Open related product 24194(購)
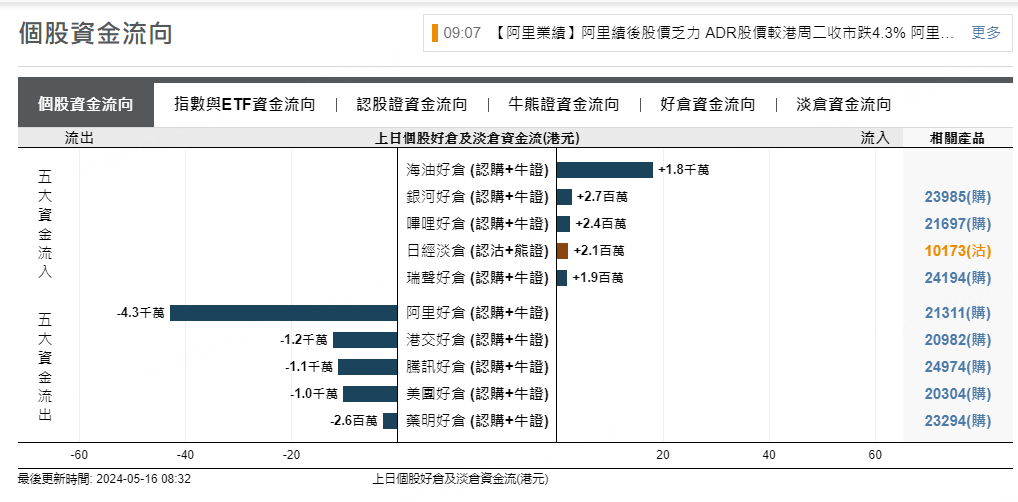Image resolution: width=1018 pixels, height=502 pixels. pos(958,278)
